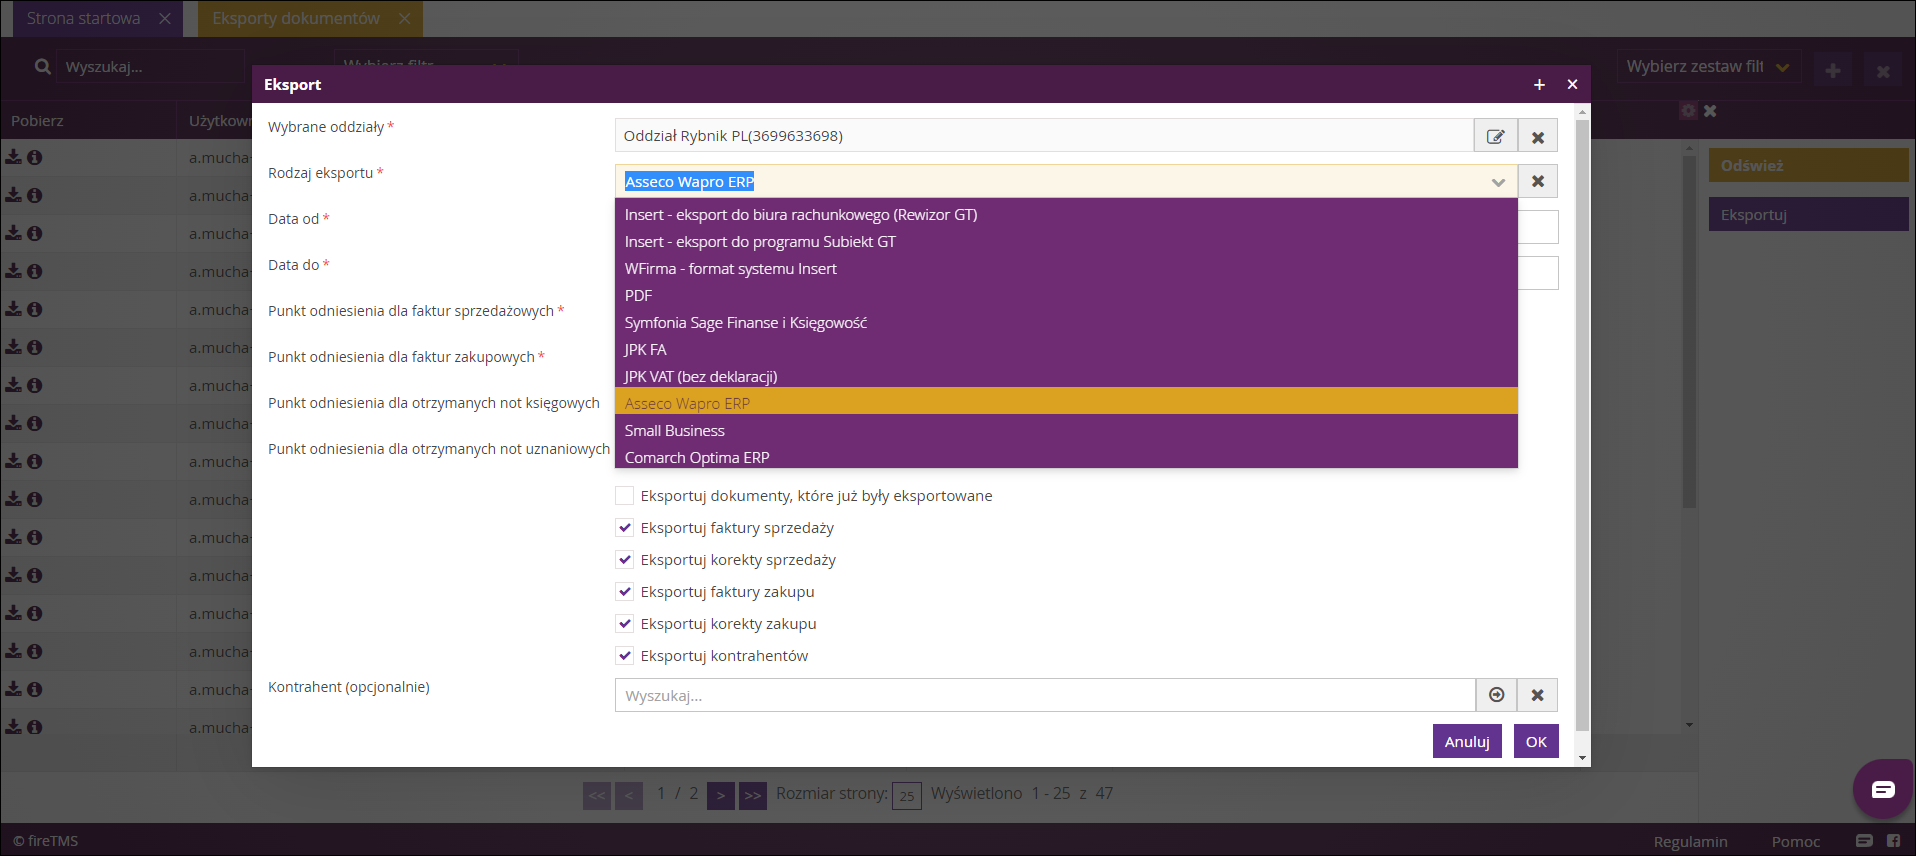The image size is (1916, 856).
Task: Select Eksporty dokumentów tab
Action: coord(296,18)
